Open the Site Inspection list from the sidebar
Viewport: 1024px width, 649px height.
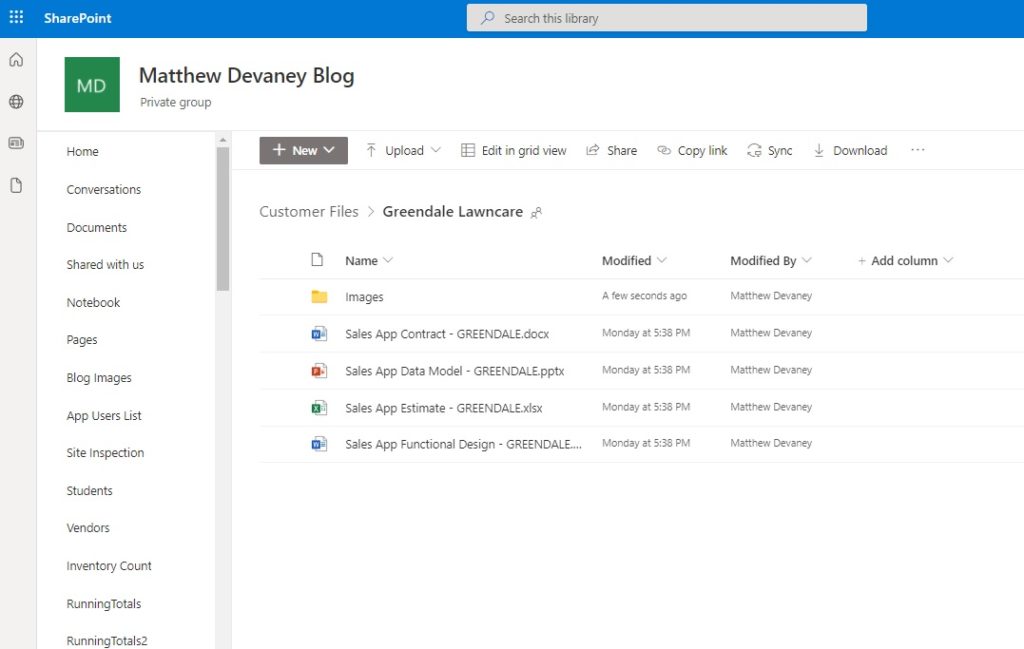[104, 452]
